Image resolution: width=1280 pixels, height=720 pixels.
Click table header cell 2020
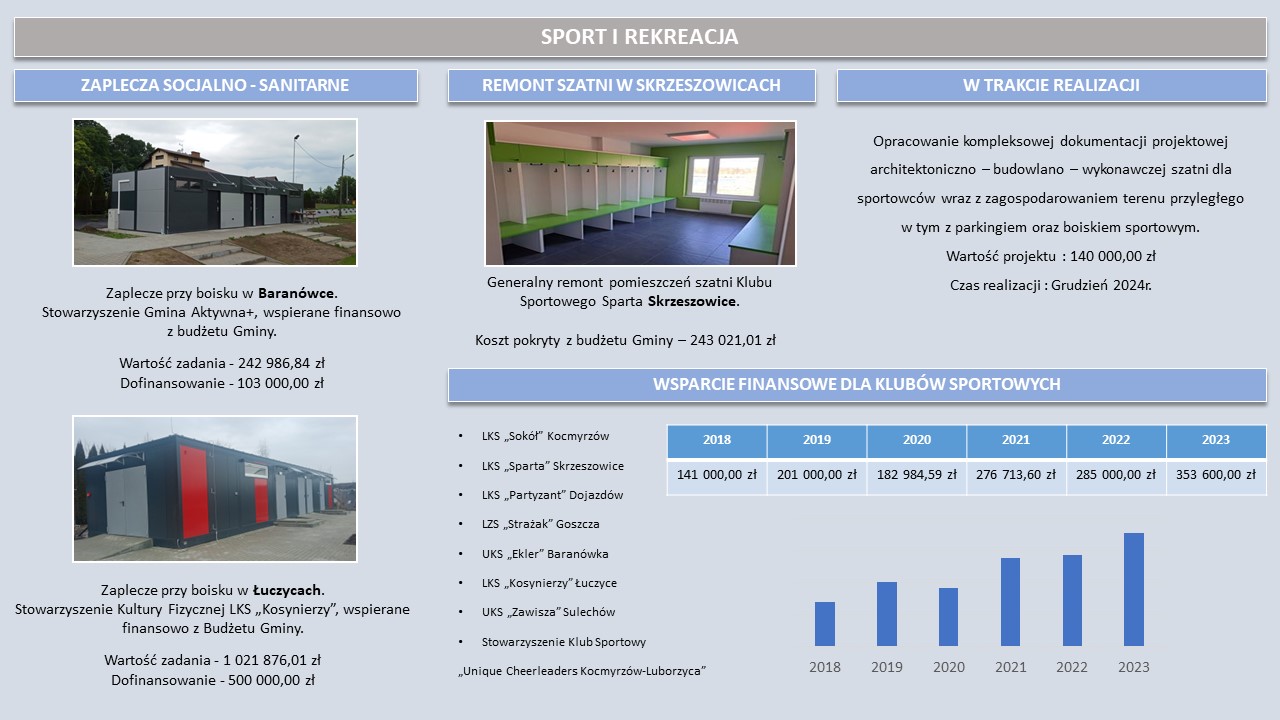pyautogui.click(x=917, y=441)
